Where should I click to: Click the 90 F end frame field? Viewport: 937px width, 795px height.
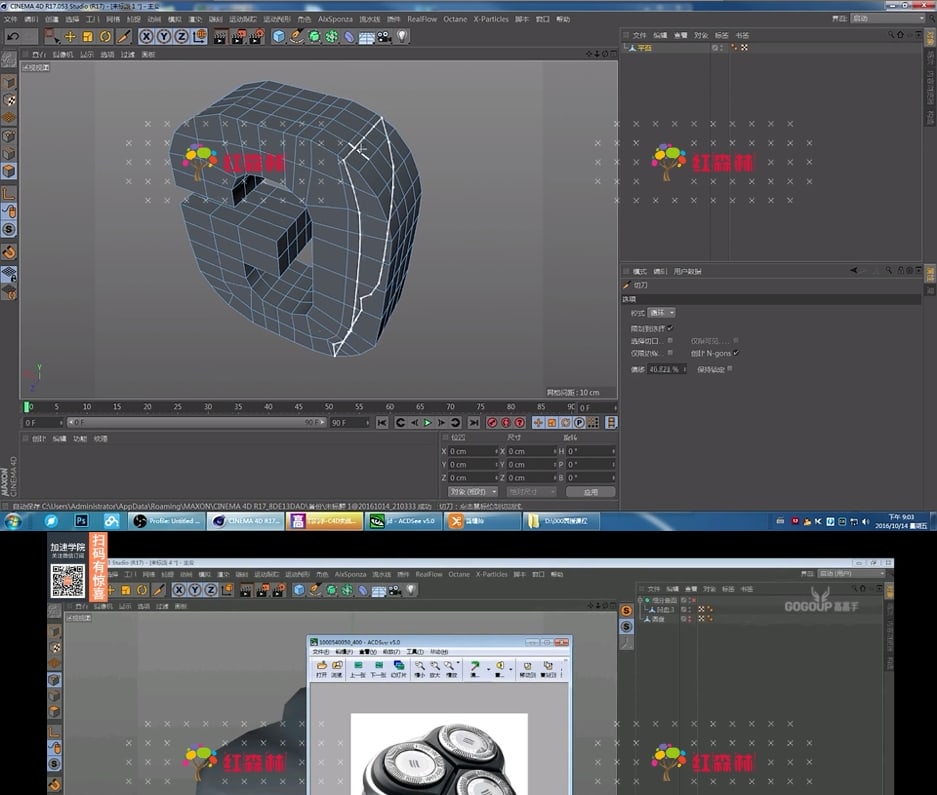click(x=350, y=423)
